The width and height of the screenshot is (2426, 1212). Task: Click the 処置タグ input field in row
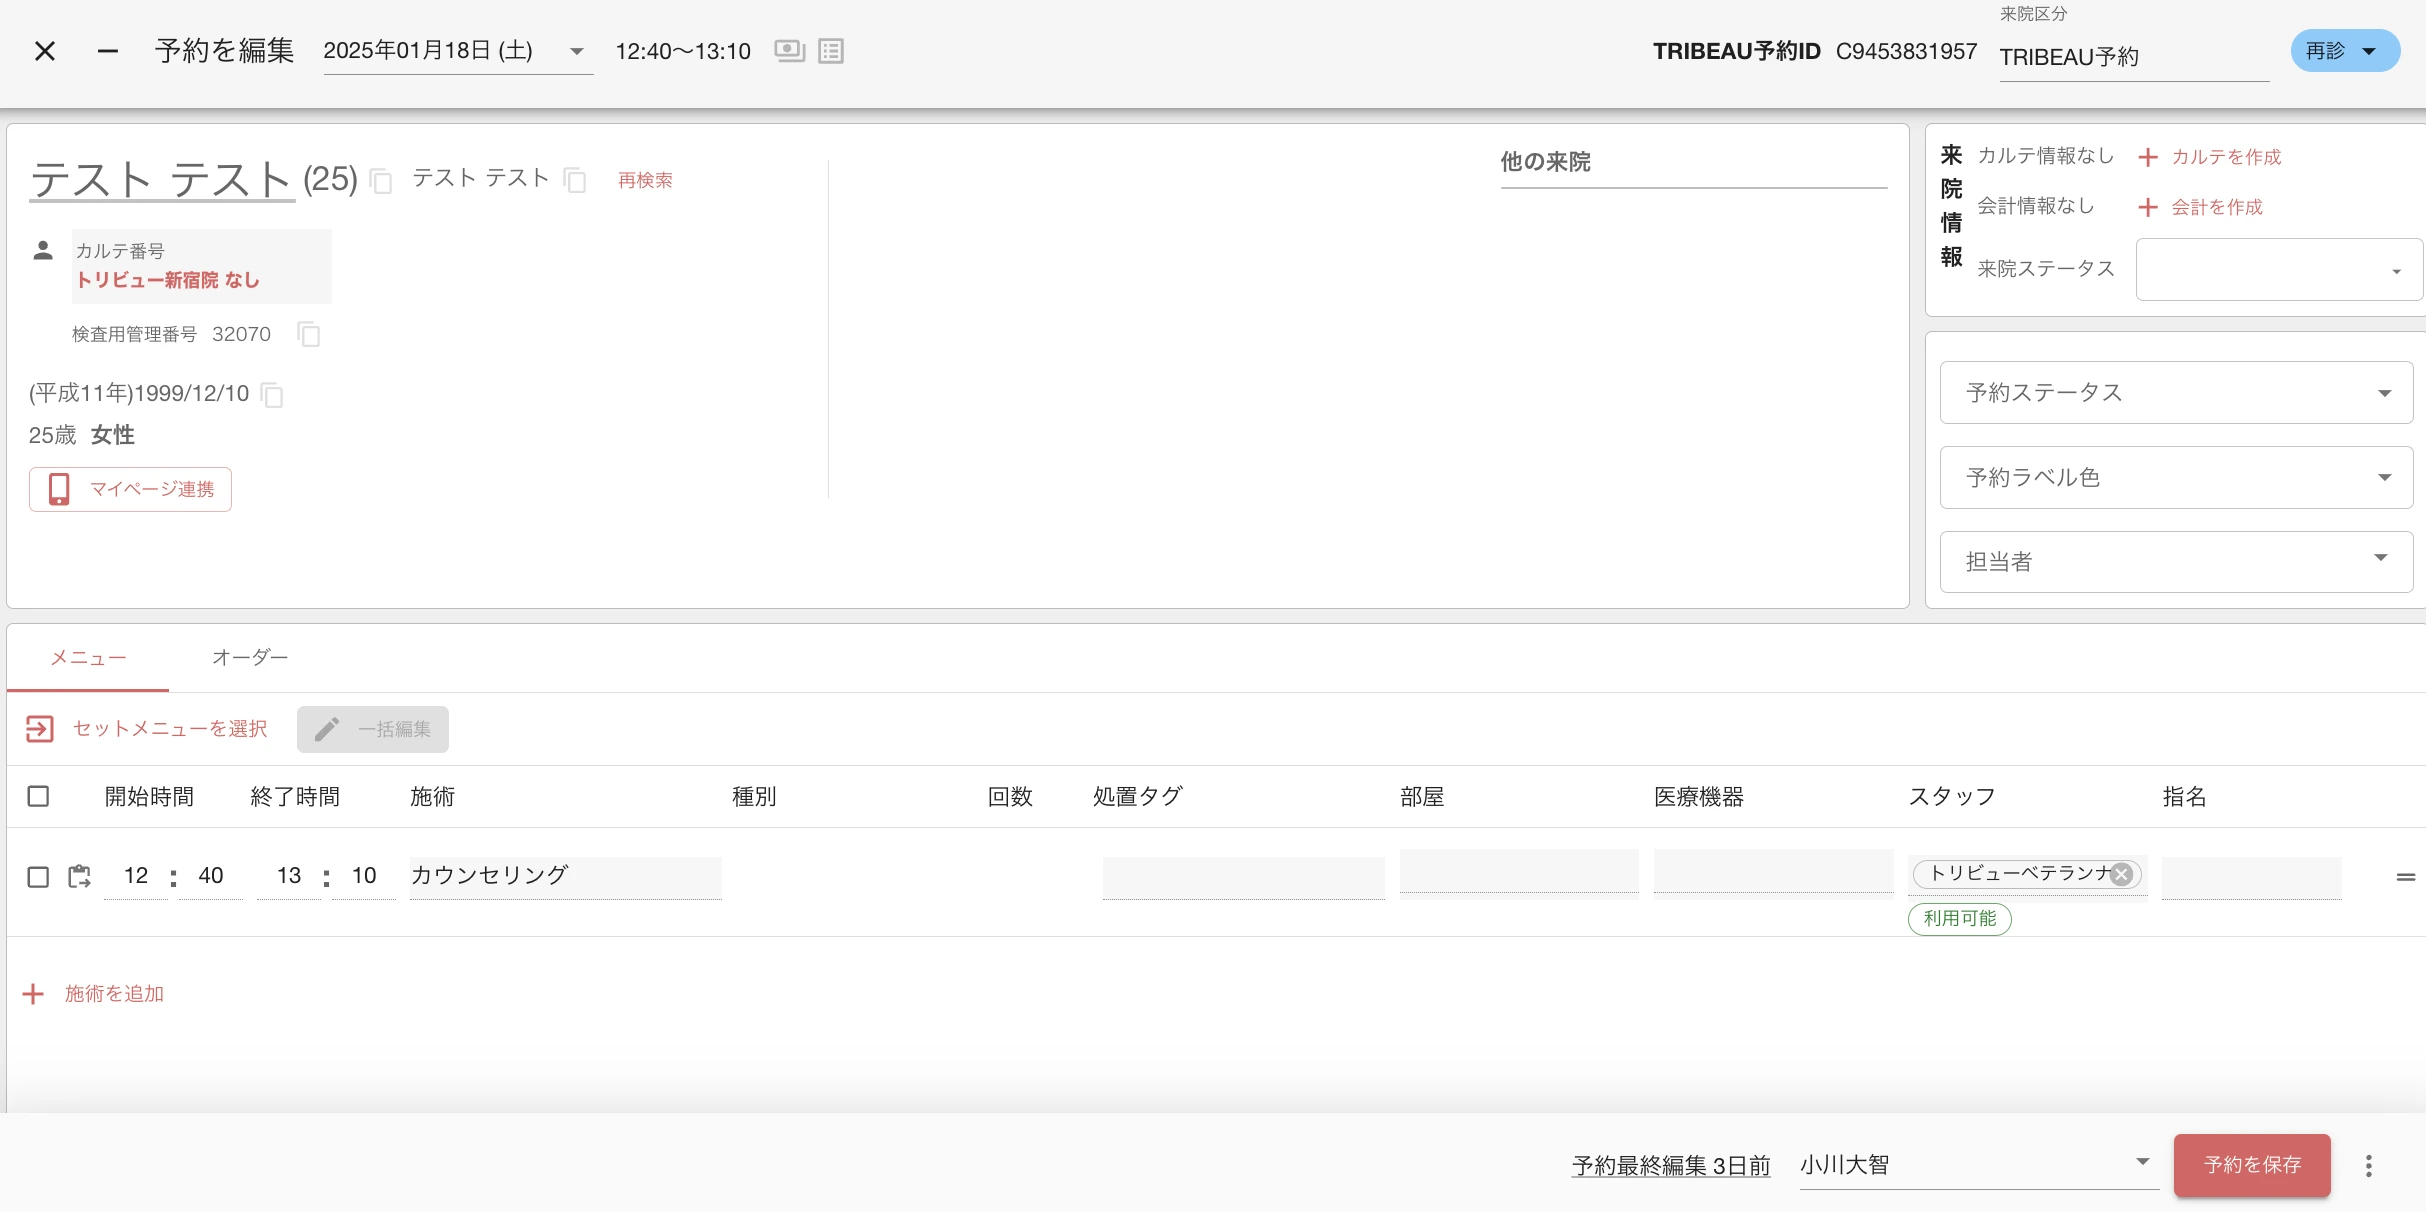pyautogui.click(x=1243, y=877)
